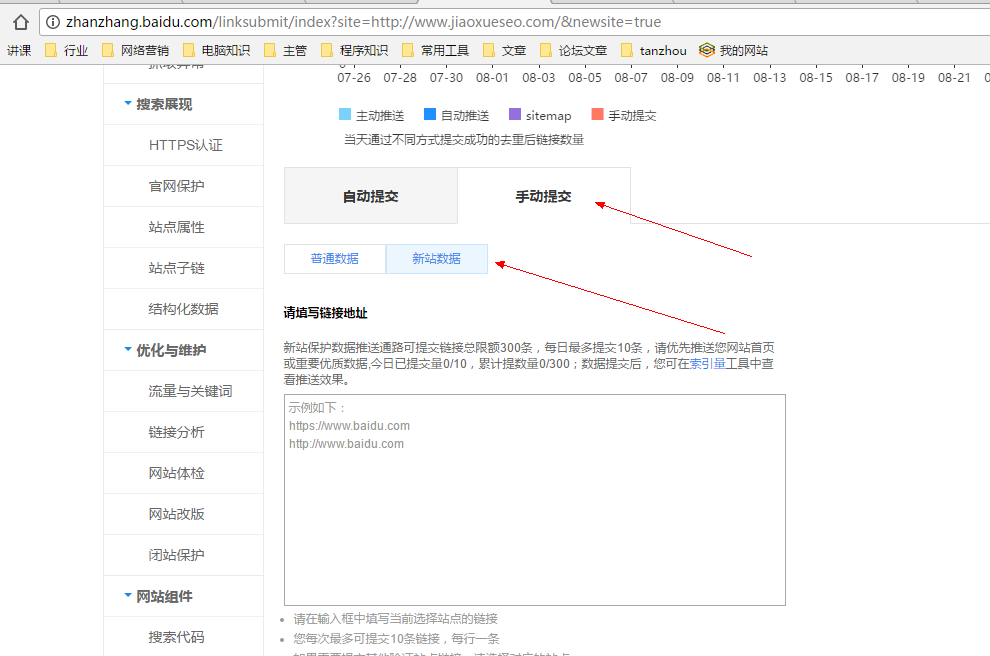Viewport: 990px width, 656px height.
Task: Select the 新站数据 sub-tab
Action: [436, 259]
